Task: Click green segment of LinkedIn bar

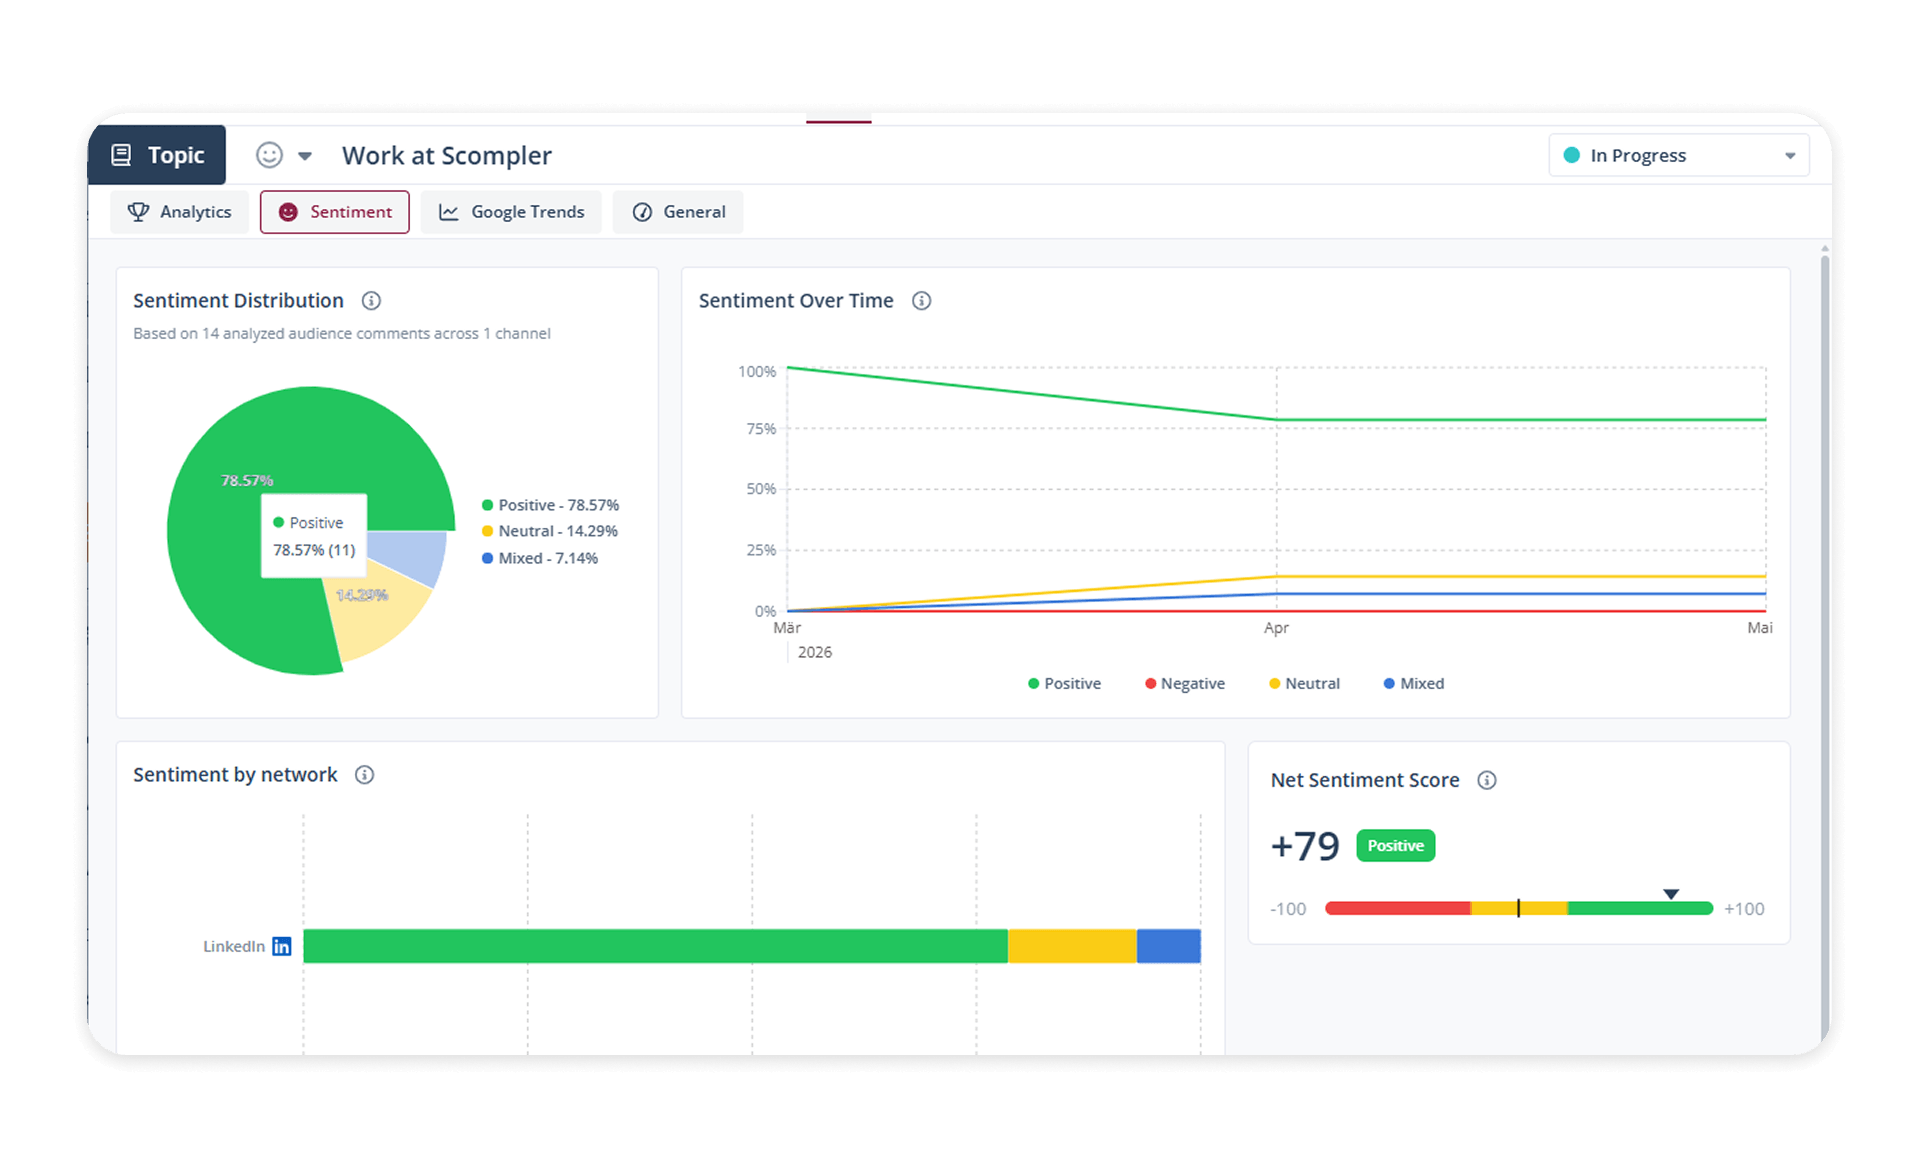Action: (x=655, y=946)
